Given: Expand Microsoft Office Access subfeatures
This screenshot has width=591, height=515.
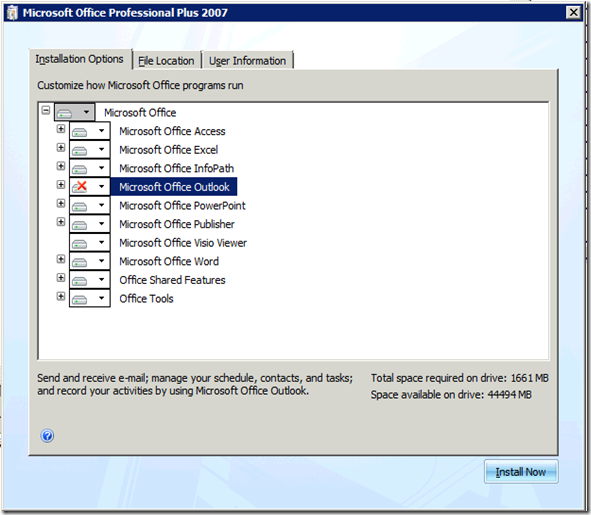Looking at the screenshot, I should tap(61, 129).
